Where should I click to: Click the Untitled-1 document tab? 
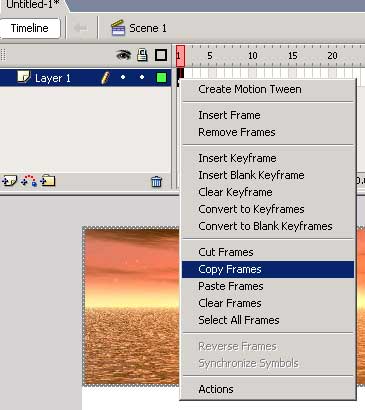(x=32, y=5)
